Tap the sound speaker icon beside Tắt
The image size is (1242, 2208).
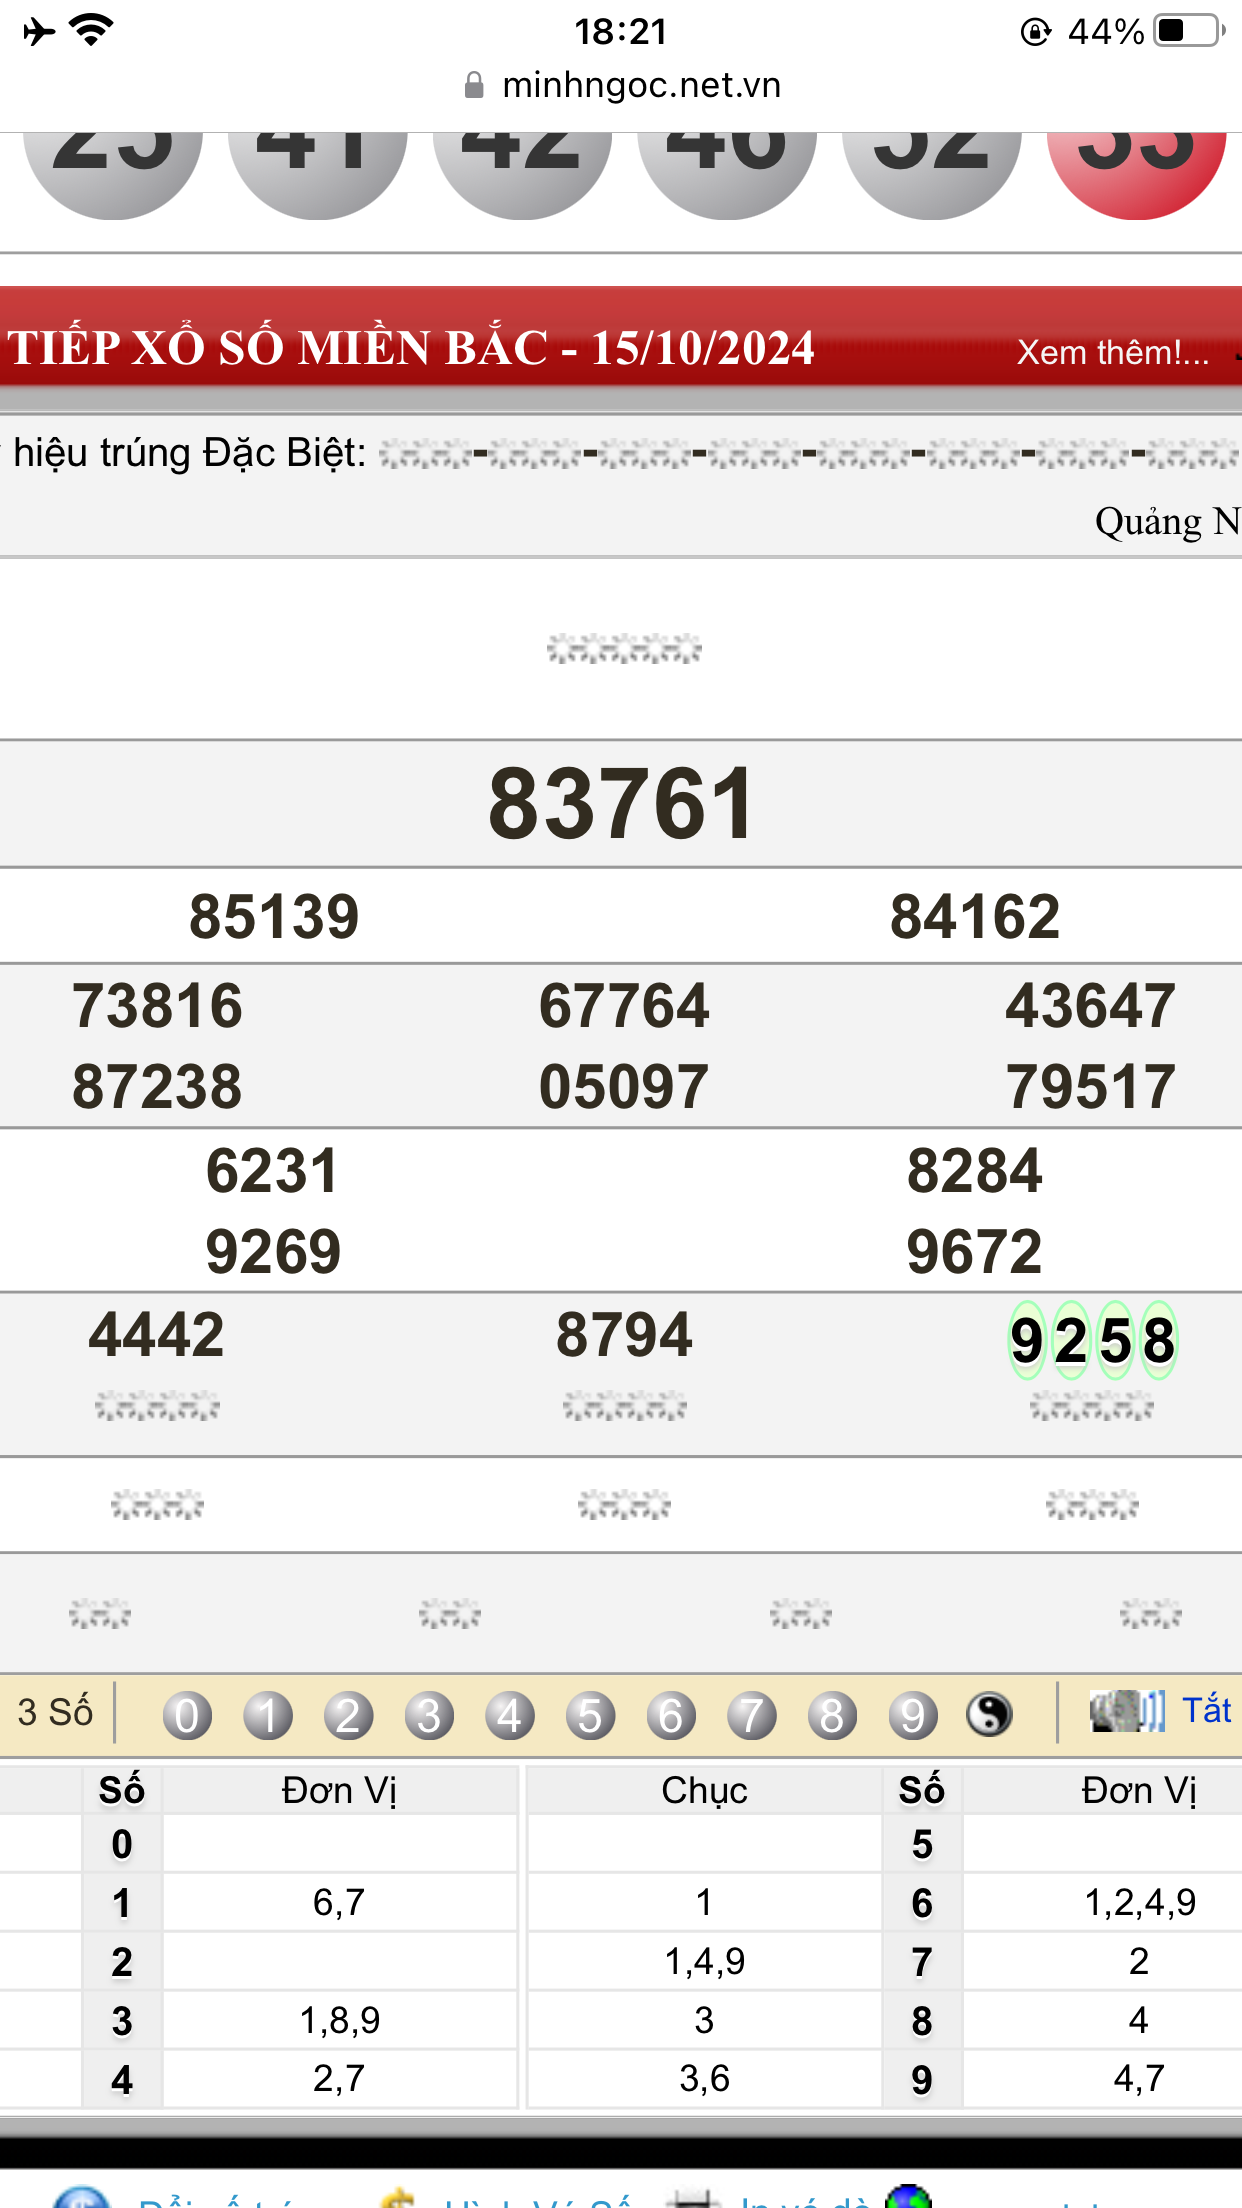click(x=1126, y=1711)
